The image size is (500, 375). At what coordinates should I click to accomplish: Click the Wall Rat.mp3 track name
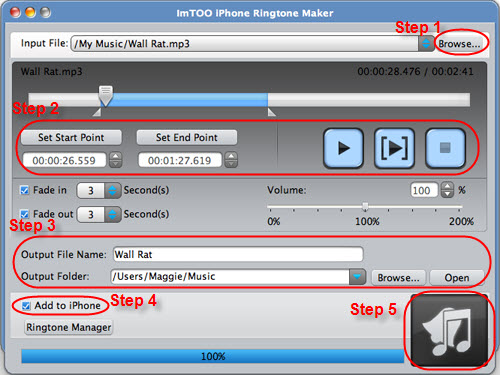pyautogui.click(x=51, y=72)
